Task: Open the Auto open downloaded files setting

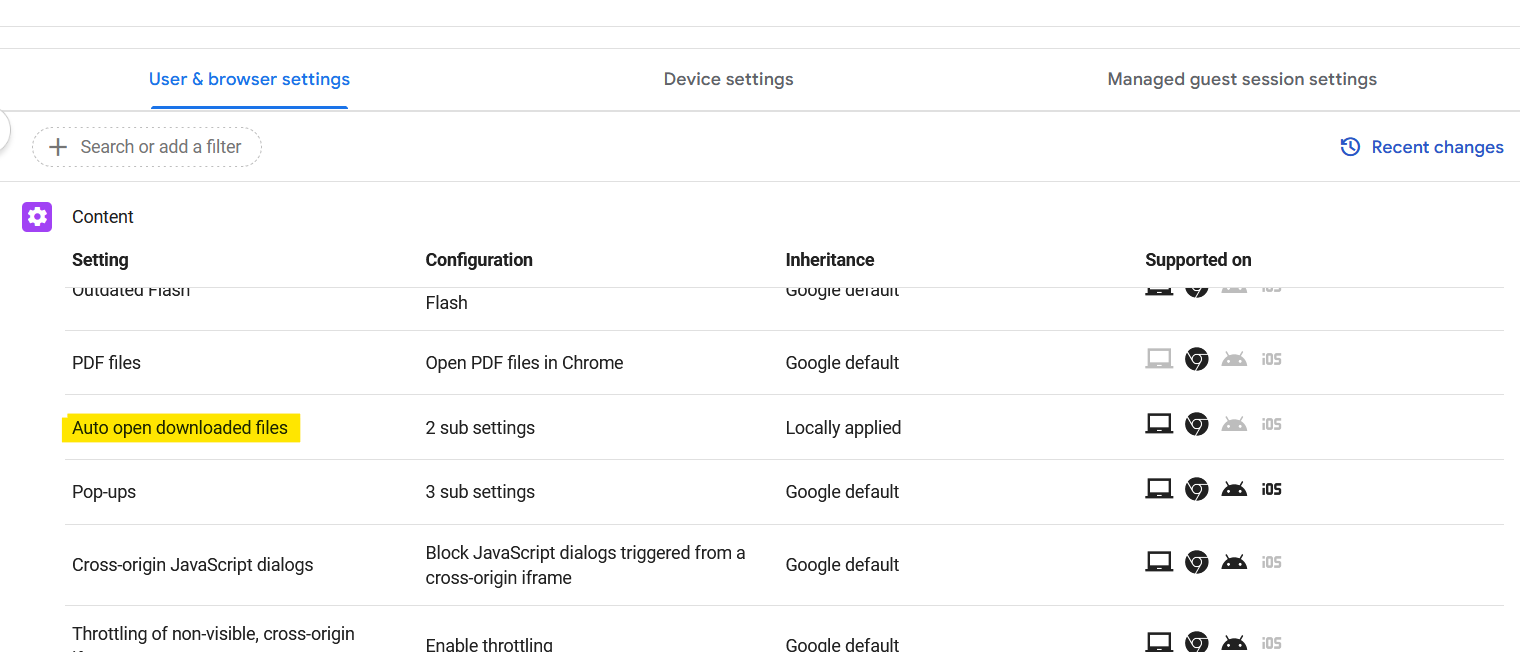Action: coord(181,427)
